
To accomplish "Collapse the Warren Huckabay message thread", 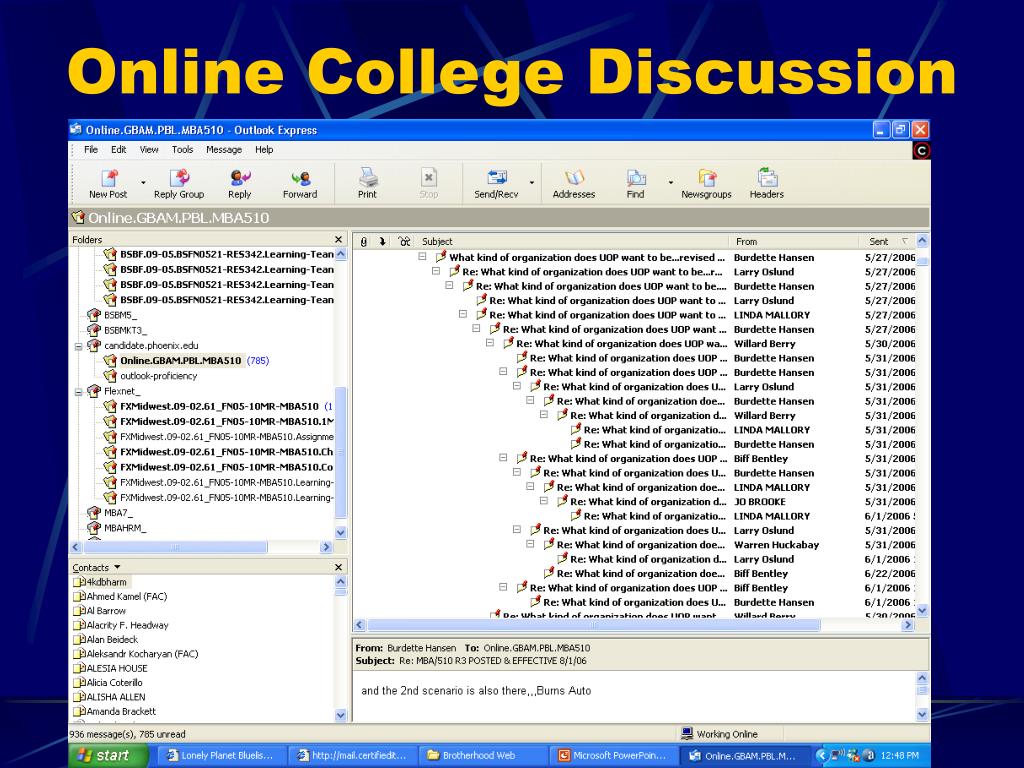I will tap(530, 544).
